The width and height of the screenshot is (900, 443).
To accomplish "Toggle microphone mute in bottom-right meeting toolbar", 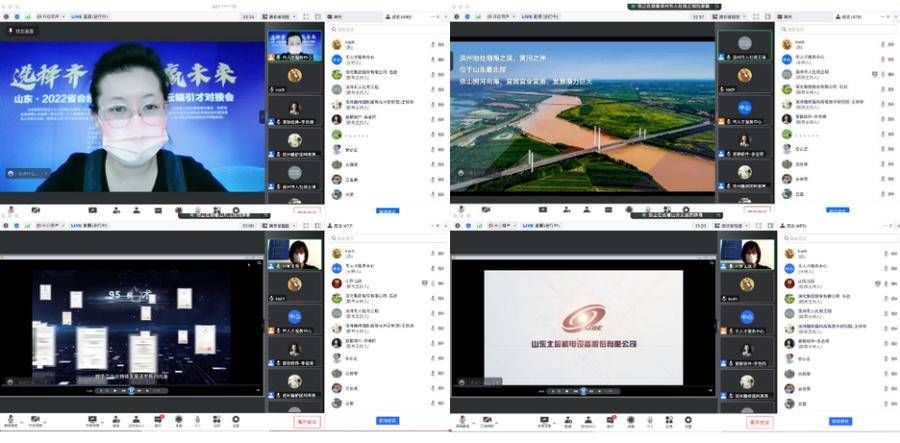I will pyautogui.click(x=461, y=420).
